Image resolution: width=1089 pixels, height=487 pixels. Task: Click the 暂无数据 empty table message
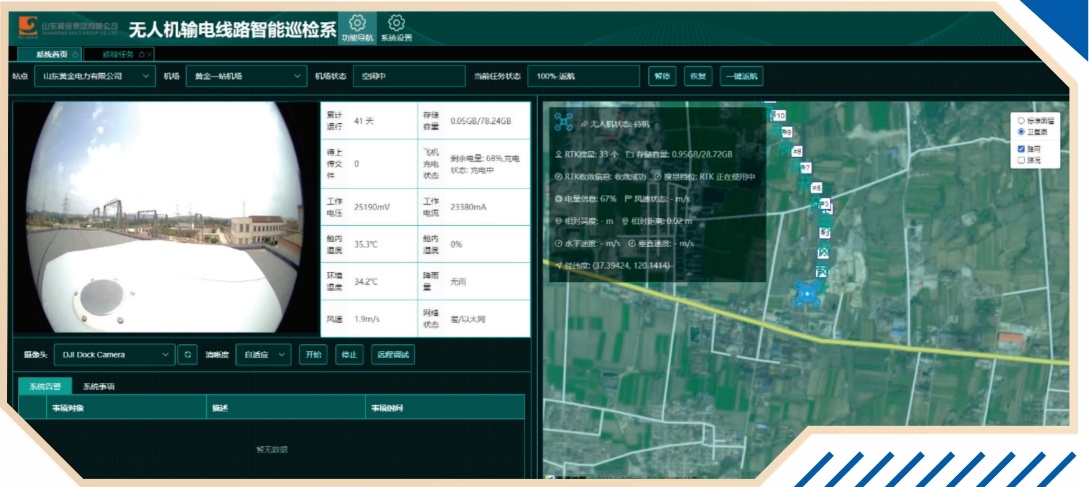[x=272, y=449]
